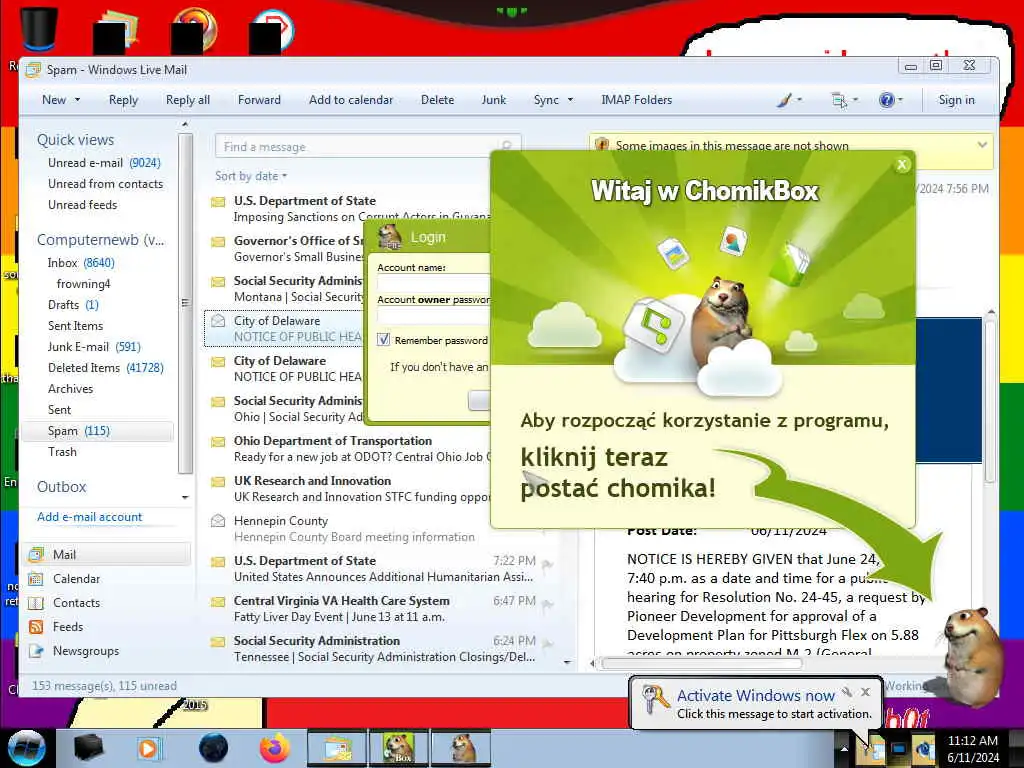Show hidden tray icons arrow
The image size is (1024, 768).
pos(844,749)
